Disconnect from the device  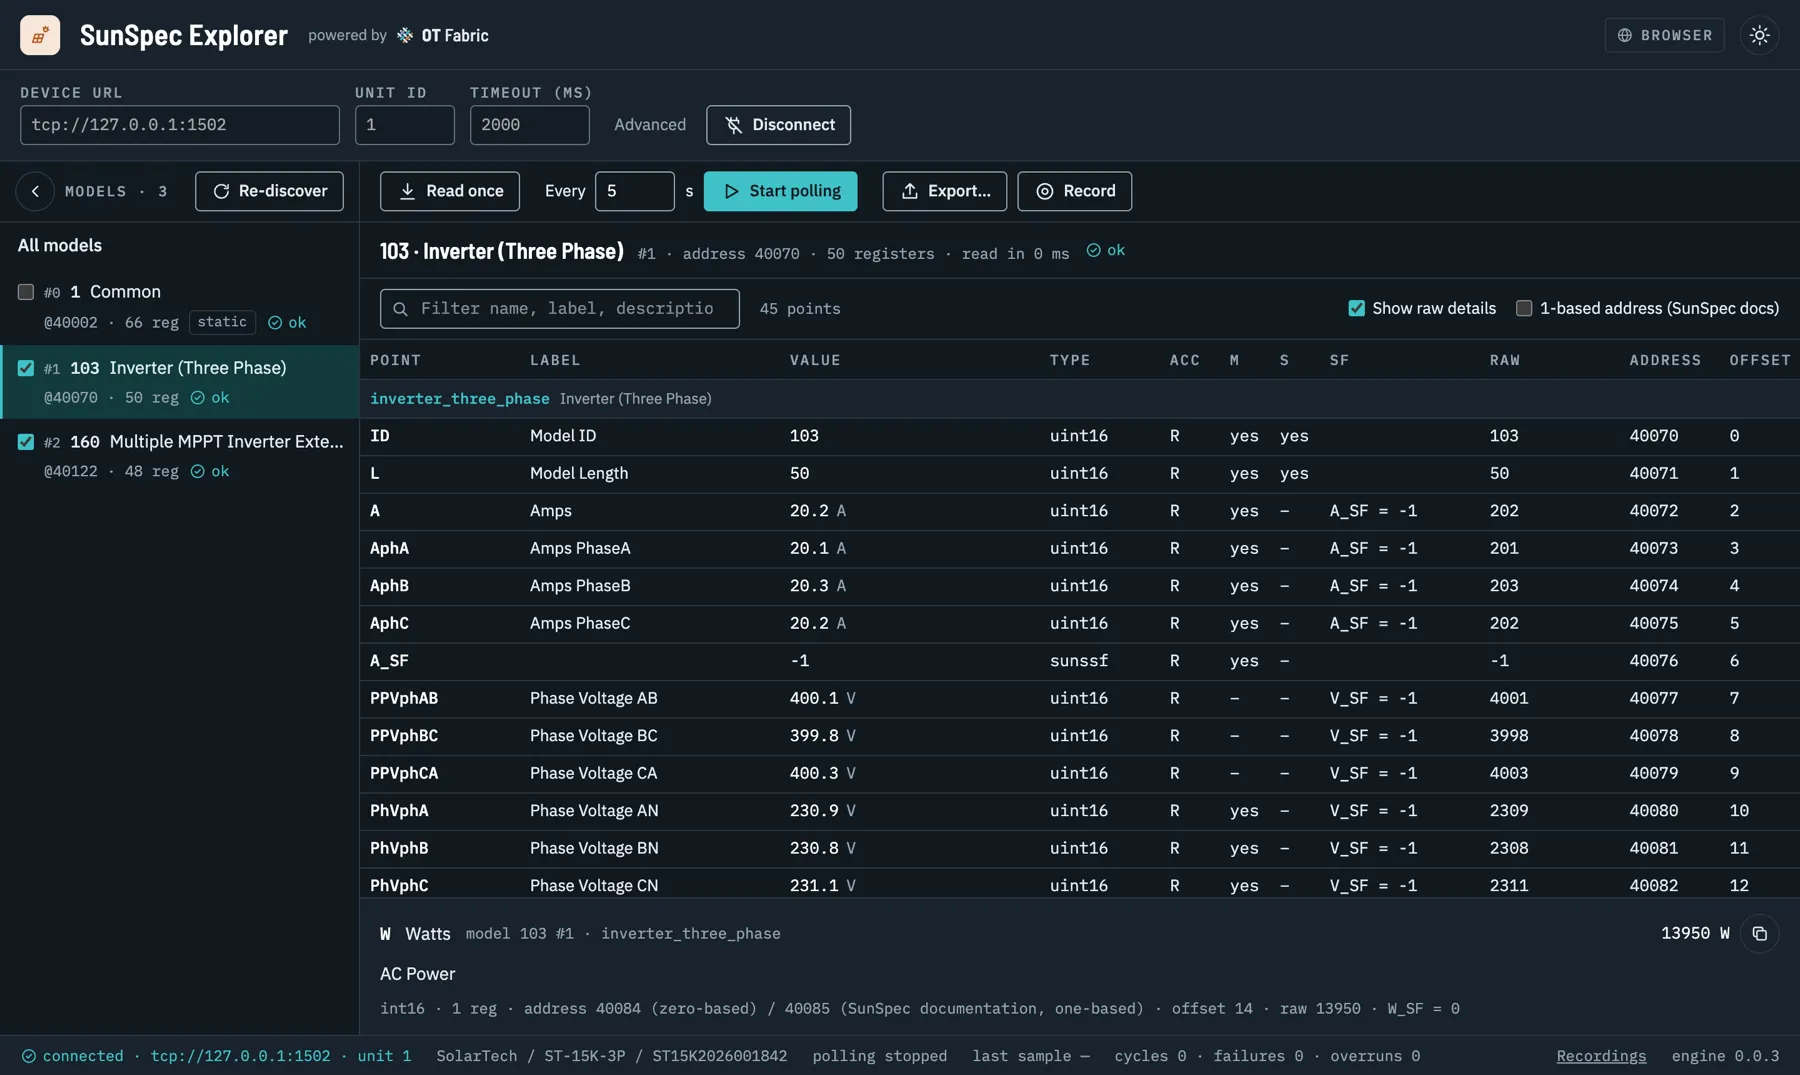778,125
